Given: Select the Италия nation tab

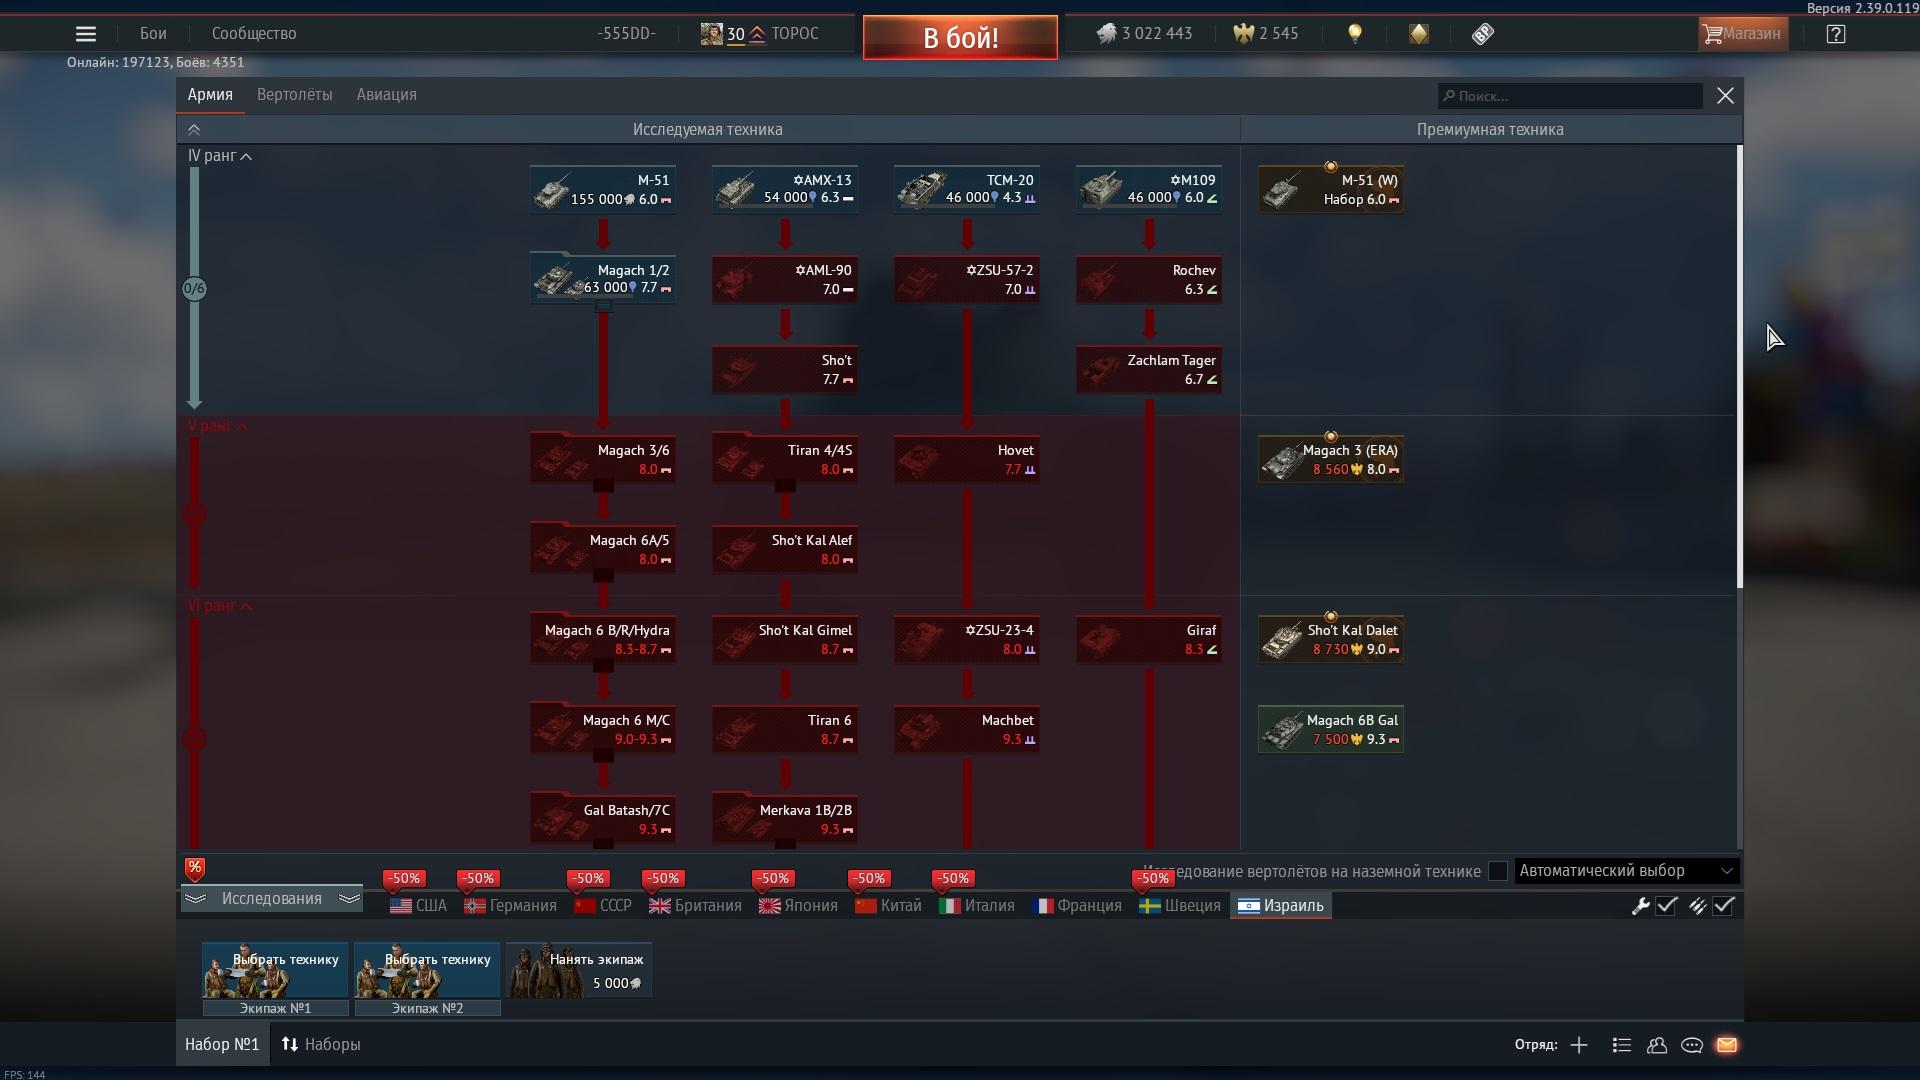Looking at the screenshot, I should point(977,906).
